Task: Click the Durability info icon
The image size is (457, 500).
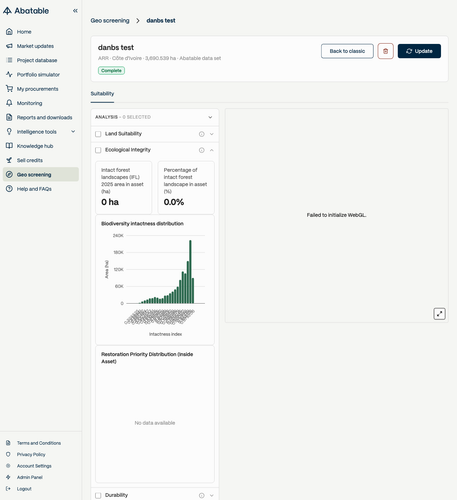Action: click(202, 496)
